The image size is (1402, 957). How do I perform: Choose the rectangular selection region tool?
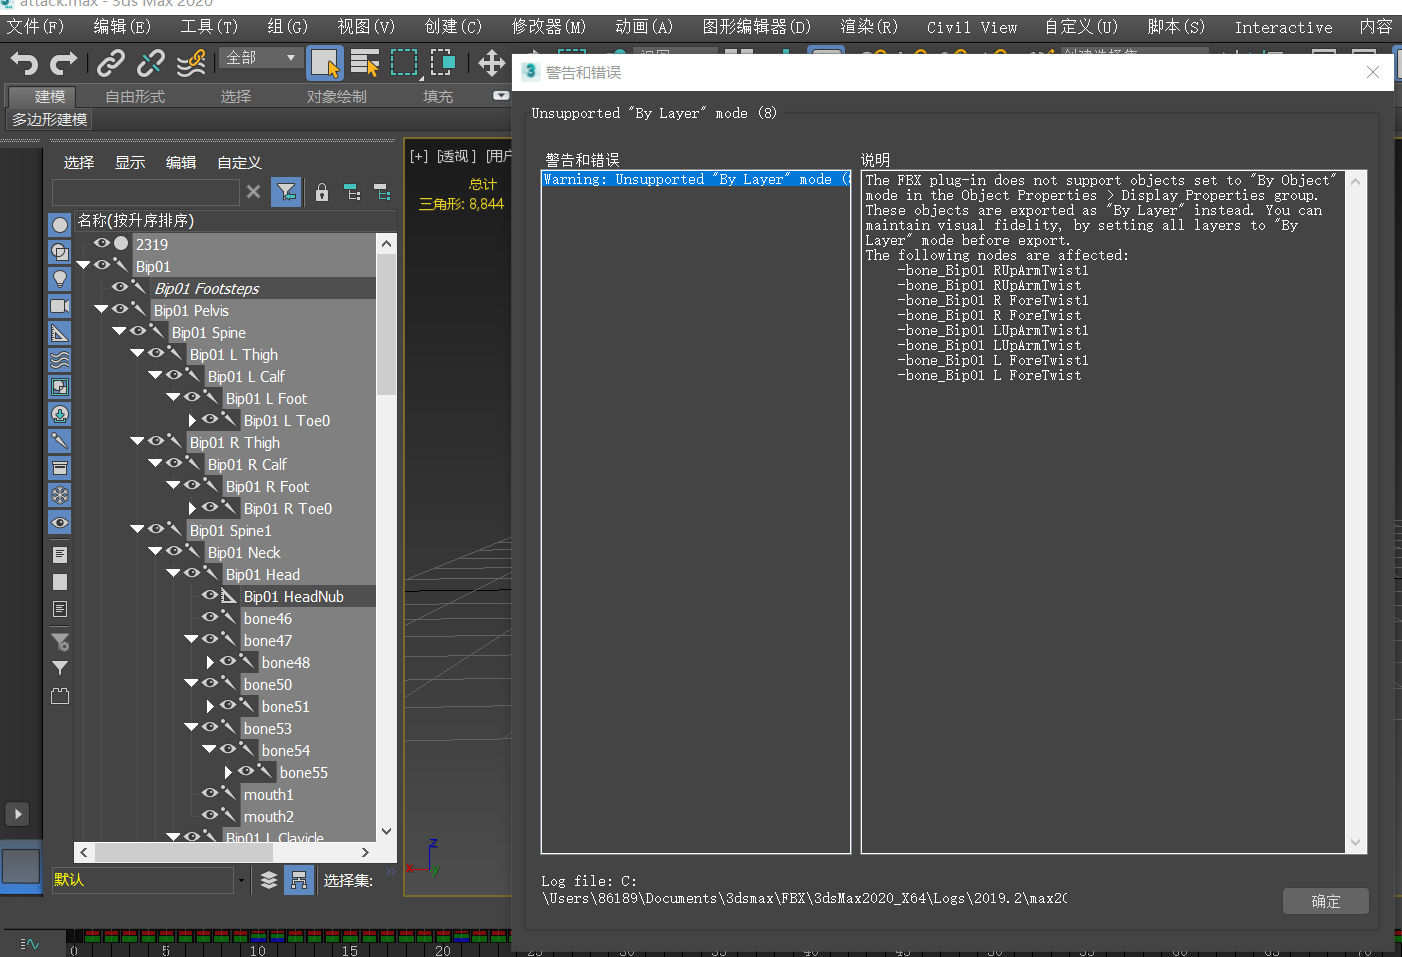[x=404, y=63]
